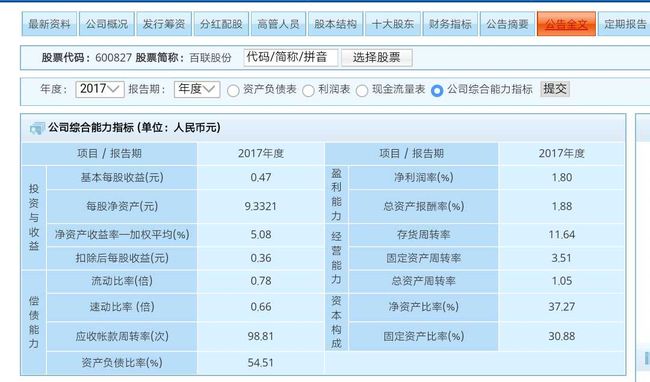Open the 公告摘要 tab
The width and height of the screenshot is (650, 382).
point(507,24)
